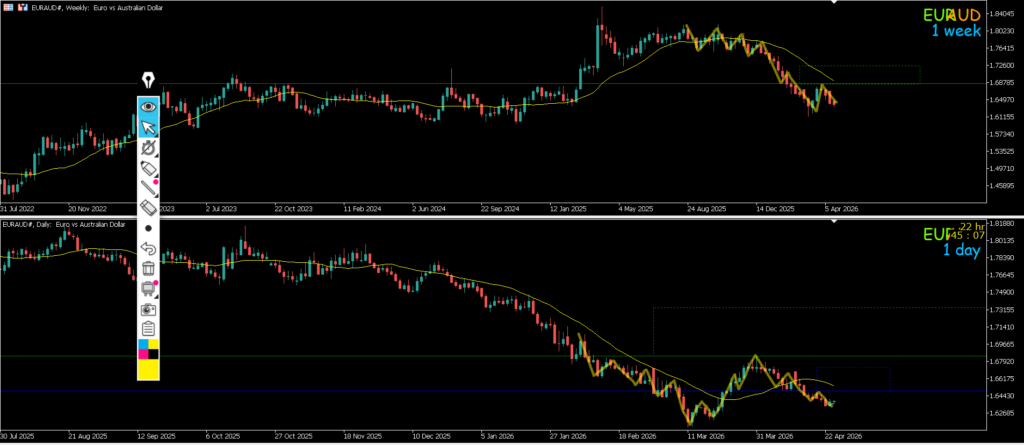Viewport: 1024px width, 445px height.
Task: Choose the eraser tool
Action: [148, 207]
